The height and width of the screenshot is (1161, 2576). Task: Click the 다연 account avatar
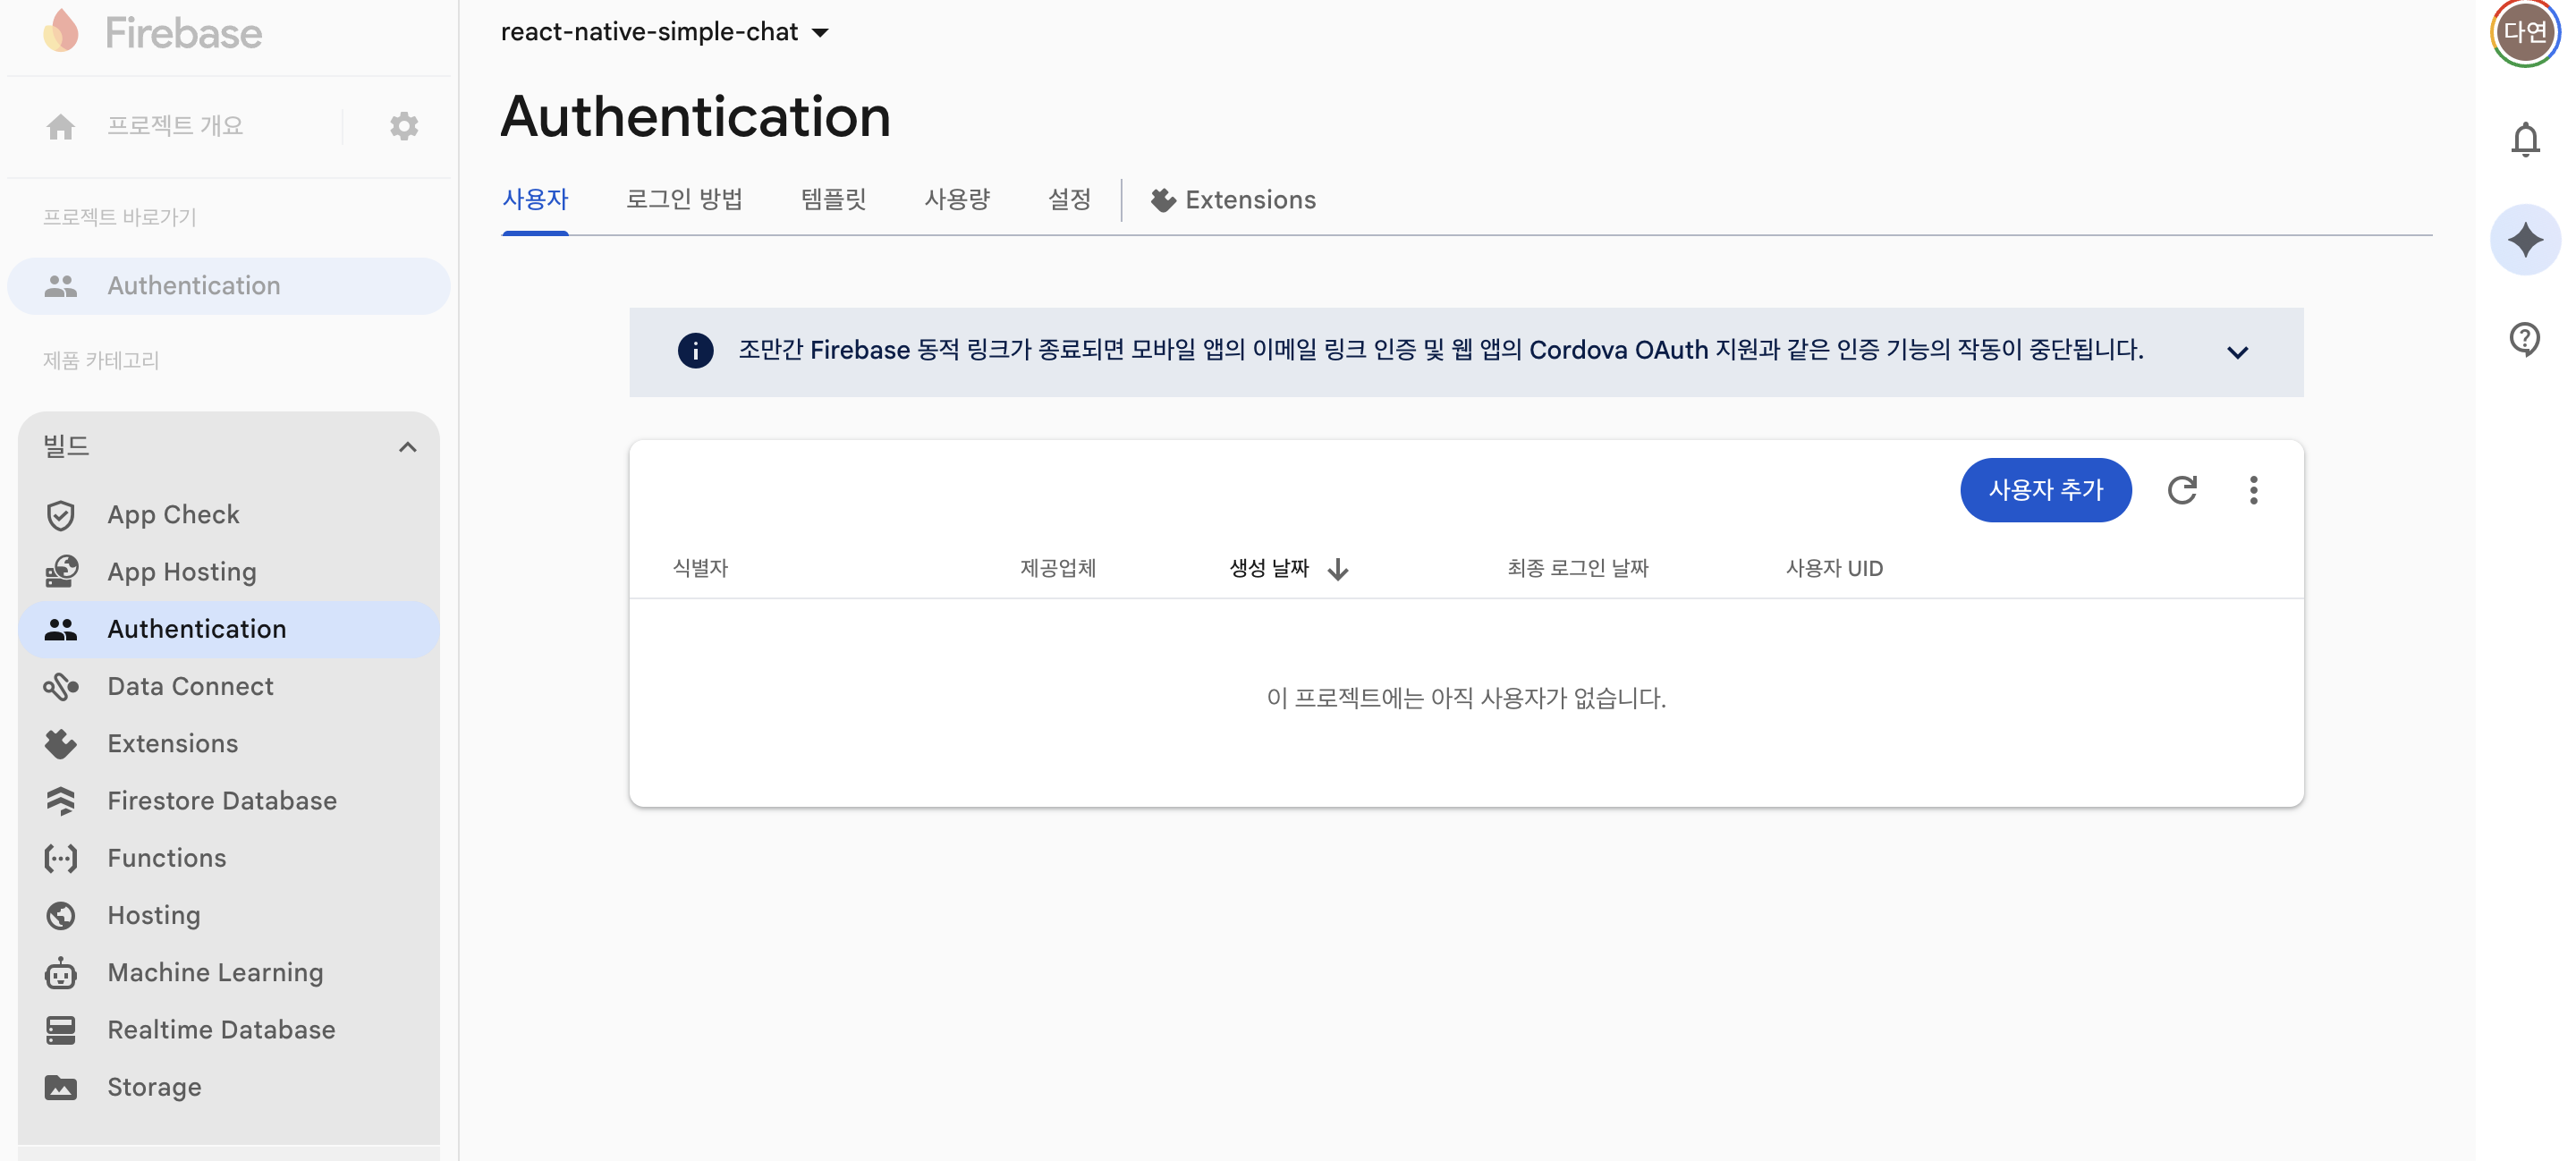(x=2524, y=33)
